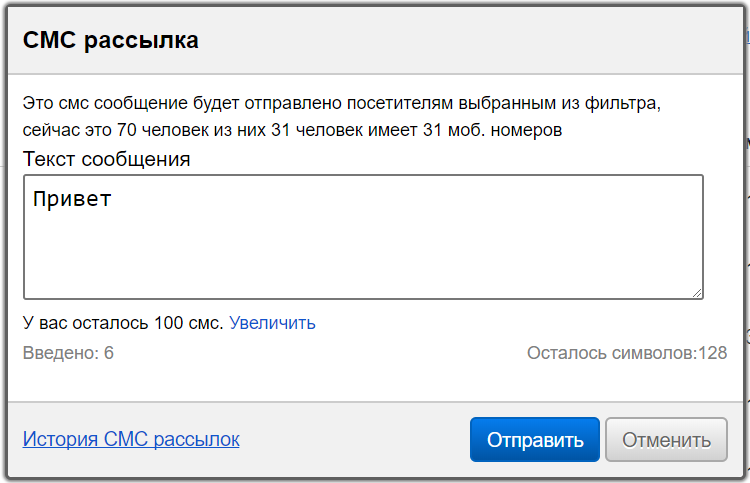Screen dimensions: 750x483
Task: Click the СМС рассылка dialog title
Action: tap(111, 40)
